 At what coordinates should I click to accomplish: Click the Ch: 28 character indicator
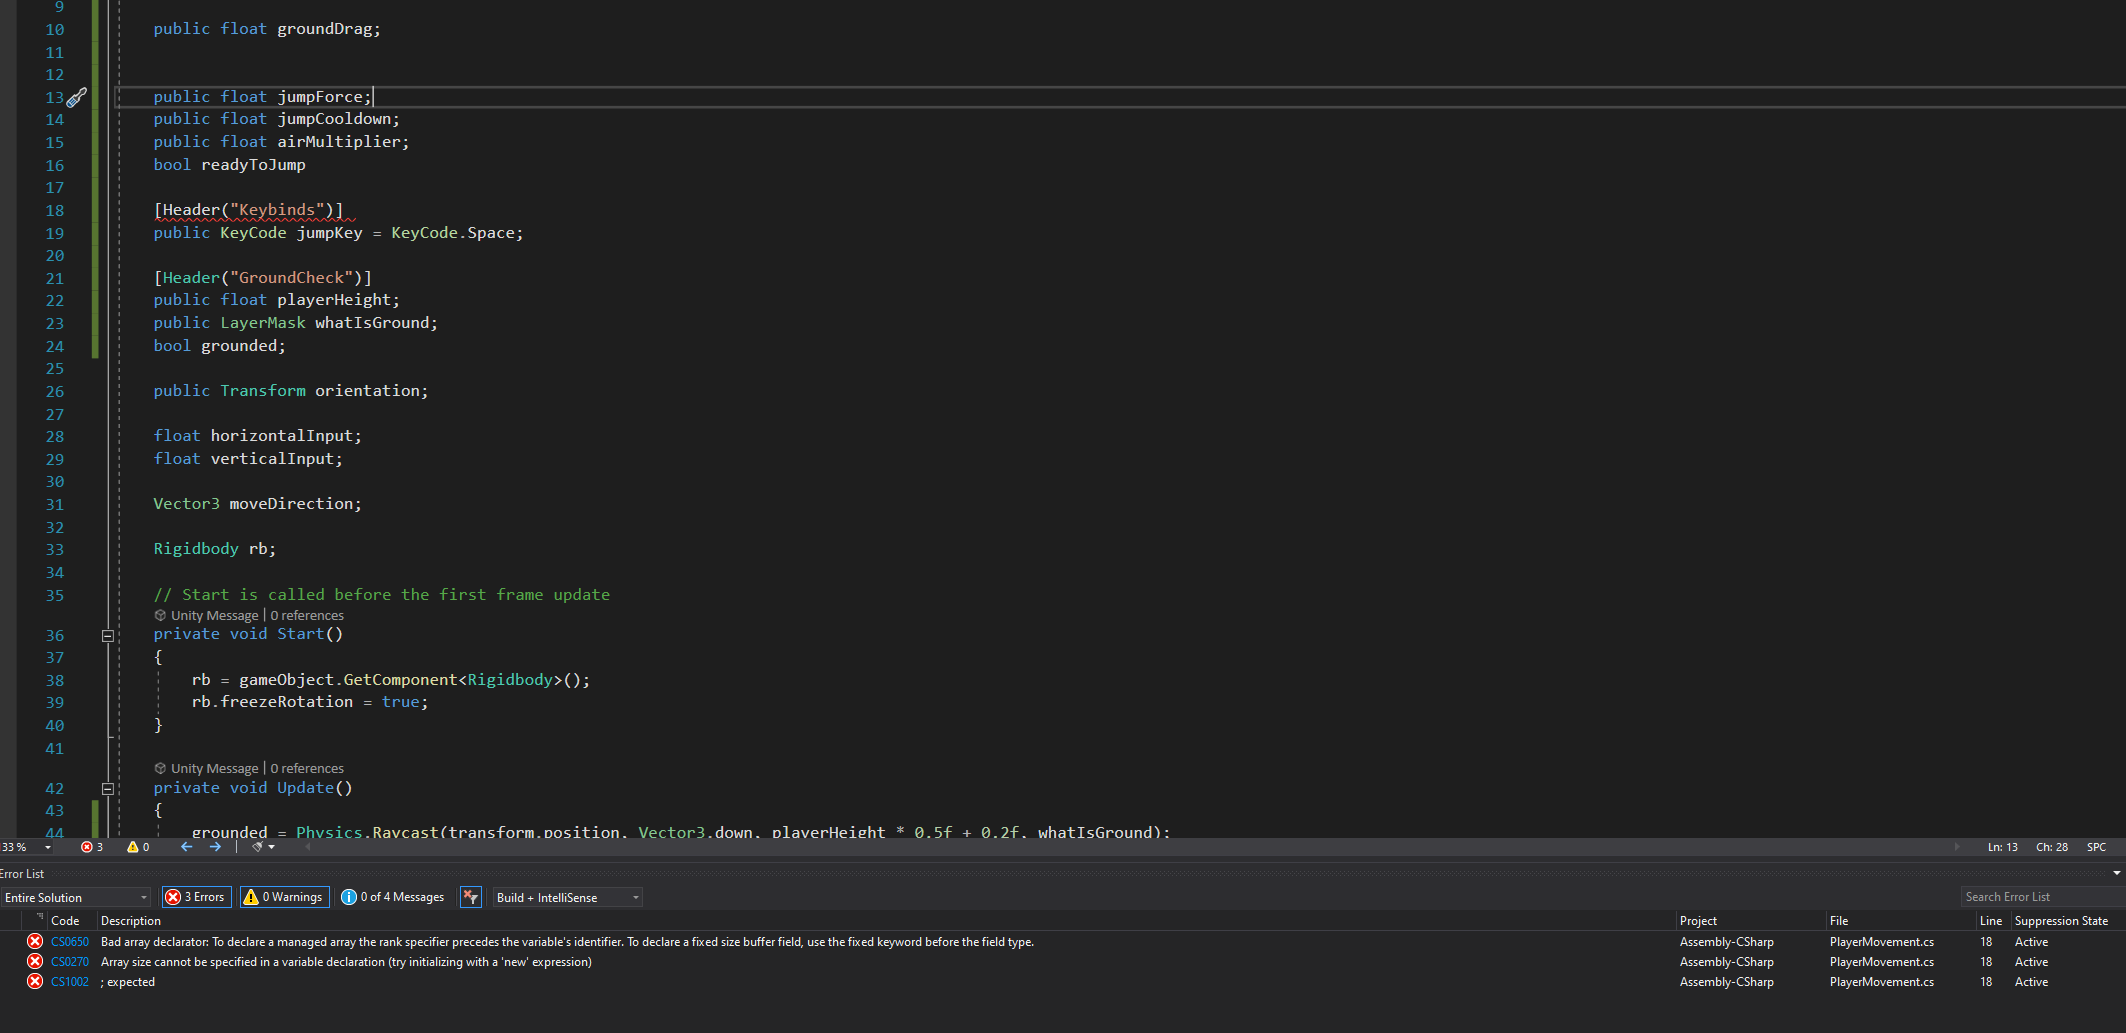pyautogui.click(x=2052, y=847)
